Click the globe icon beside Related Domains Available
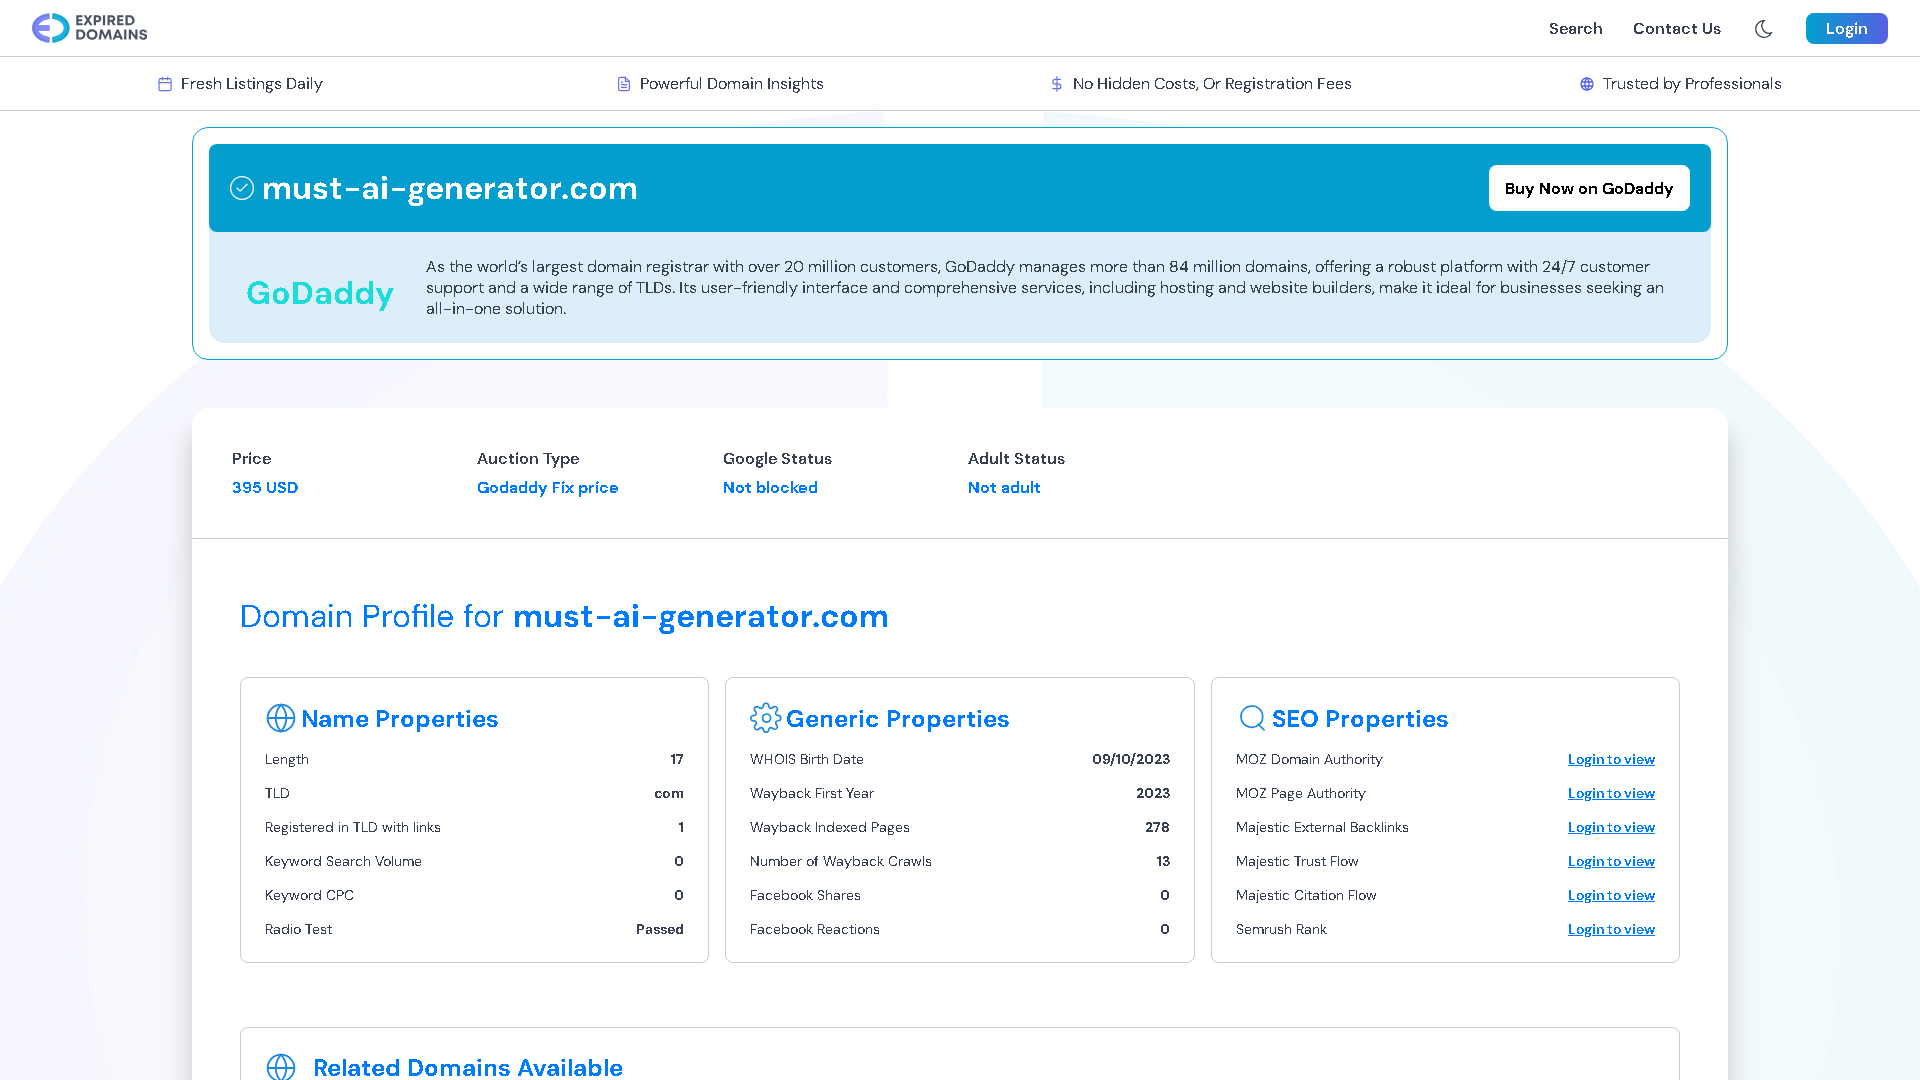 click(x=281, y=1067)
